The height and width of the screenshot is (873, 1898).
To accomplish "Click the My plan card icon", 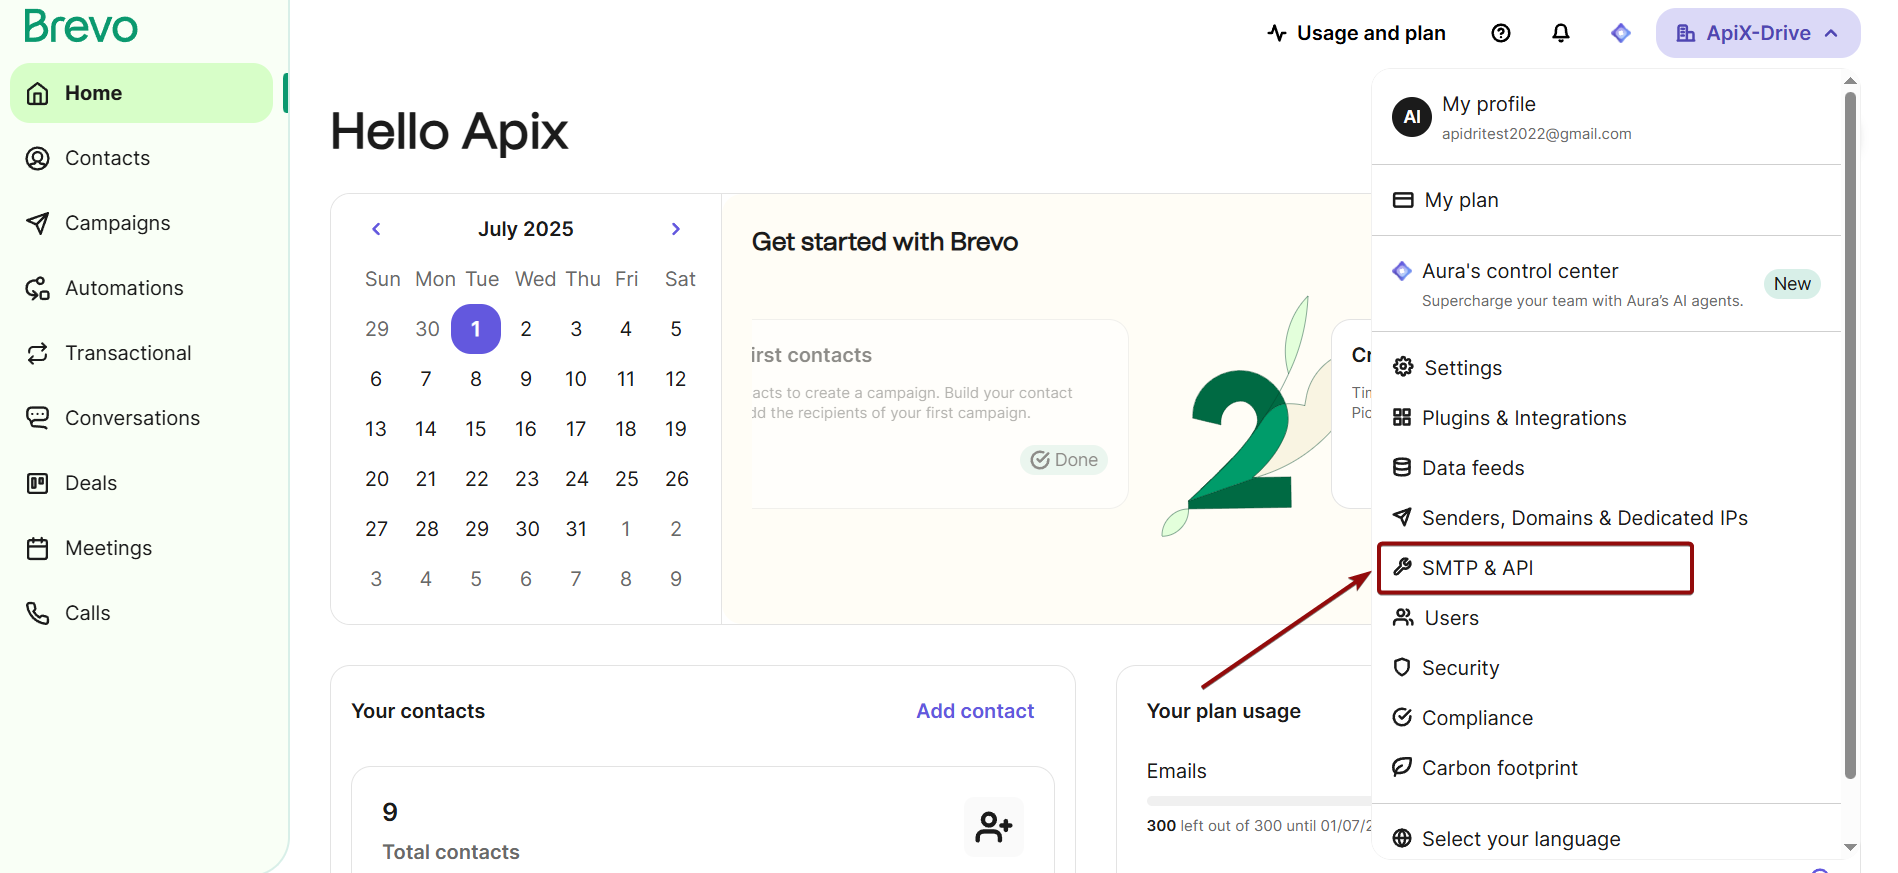I will click(x=1403, y=200).
